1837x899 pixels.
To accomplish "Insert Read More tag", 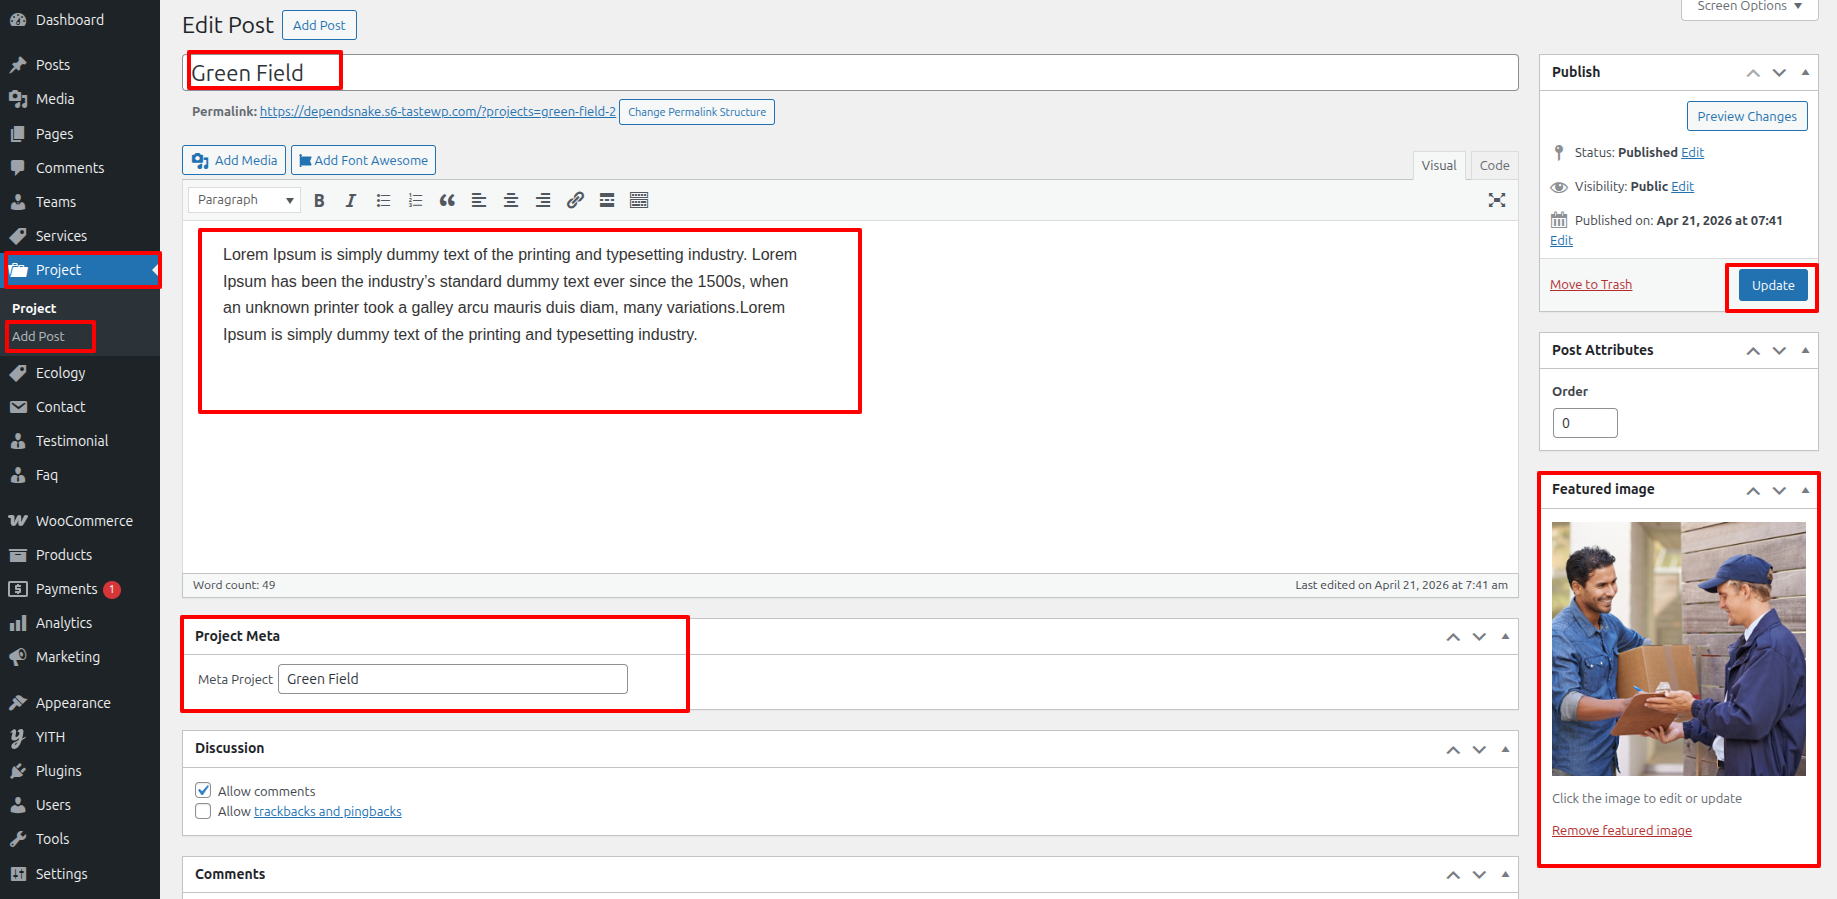I will pyautogui.click(x=607, y=201).
